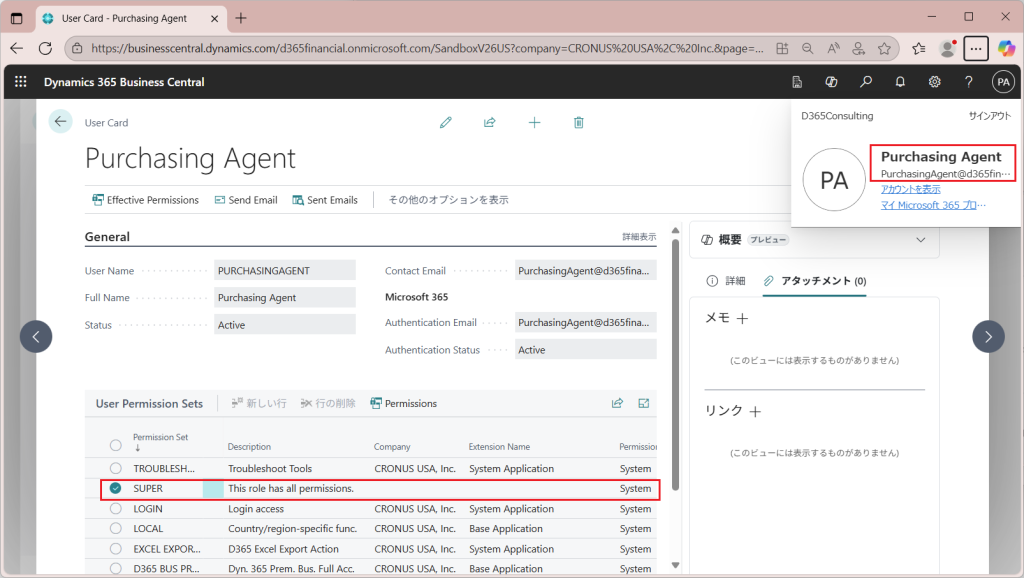Image resolution: width=1024 pixels, height=578 pixels.
Task: Expand User Permission Sets to full screen icon
Action: tap(644, 403)
